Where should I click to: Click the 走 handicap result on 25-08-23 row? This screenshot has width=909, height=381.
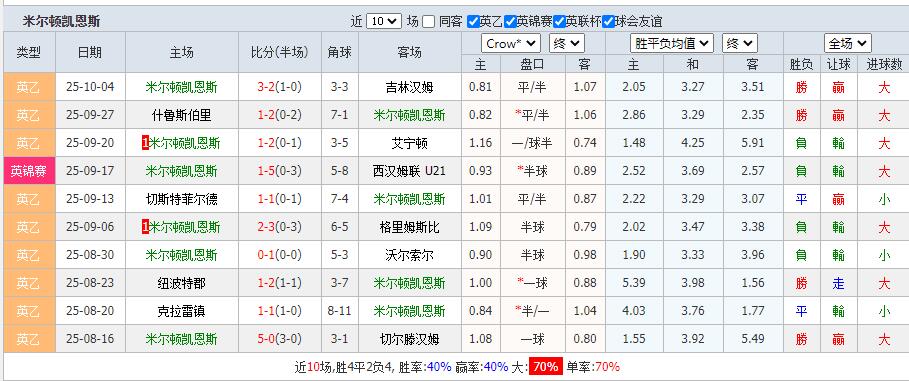(838, 283)
